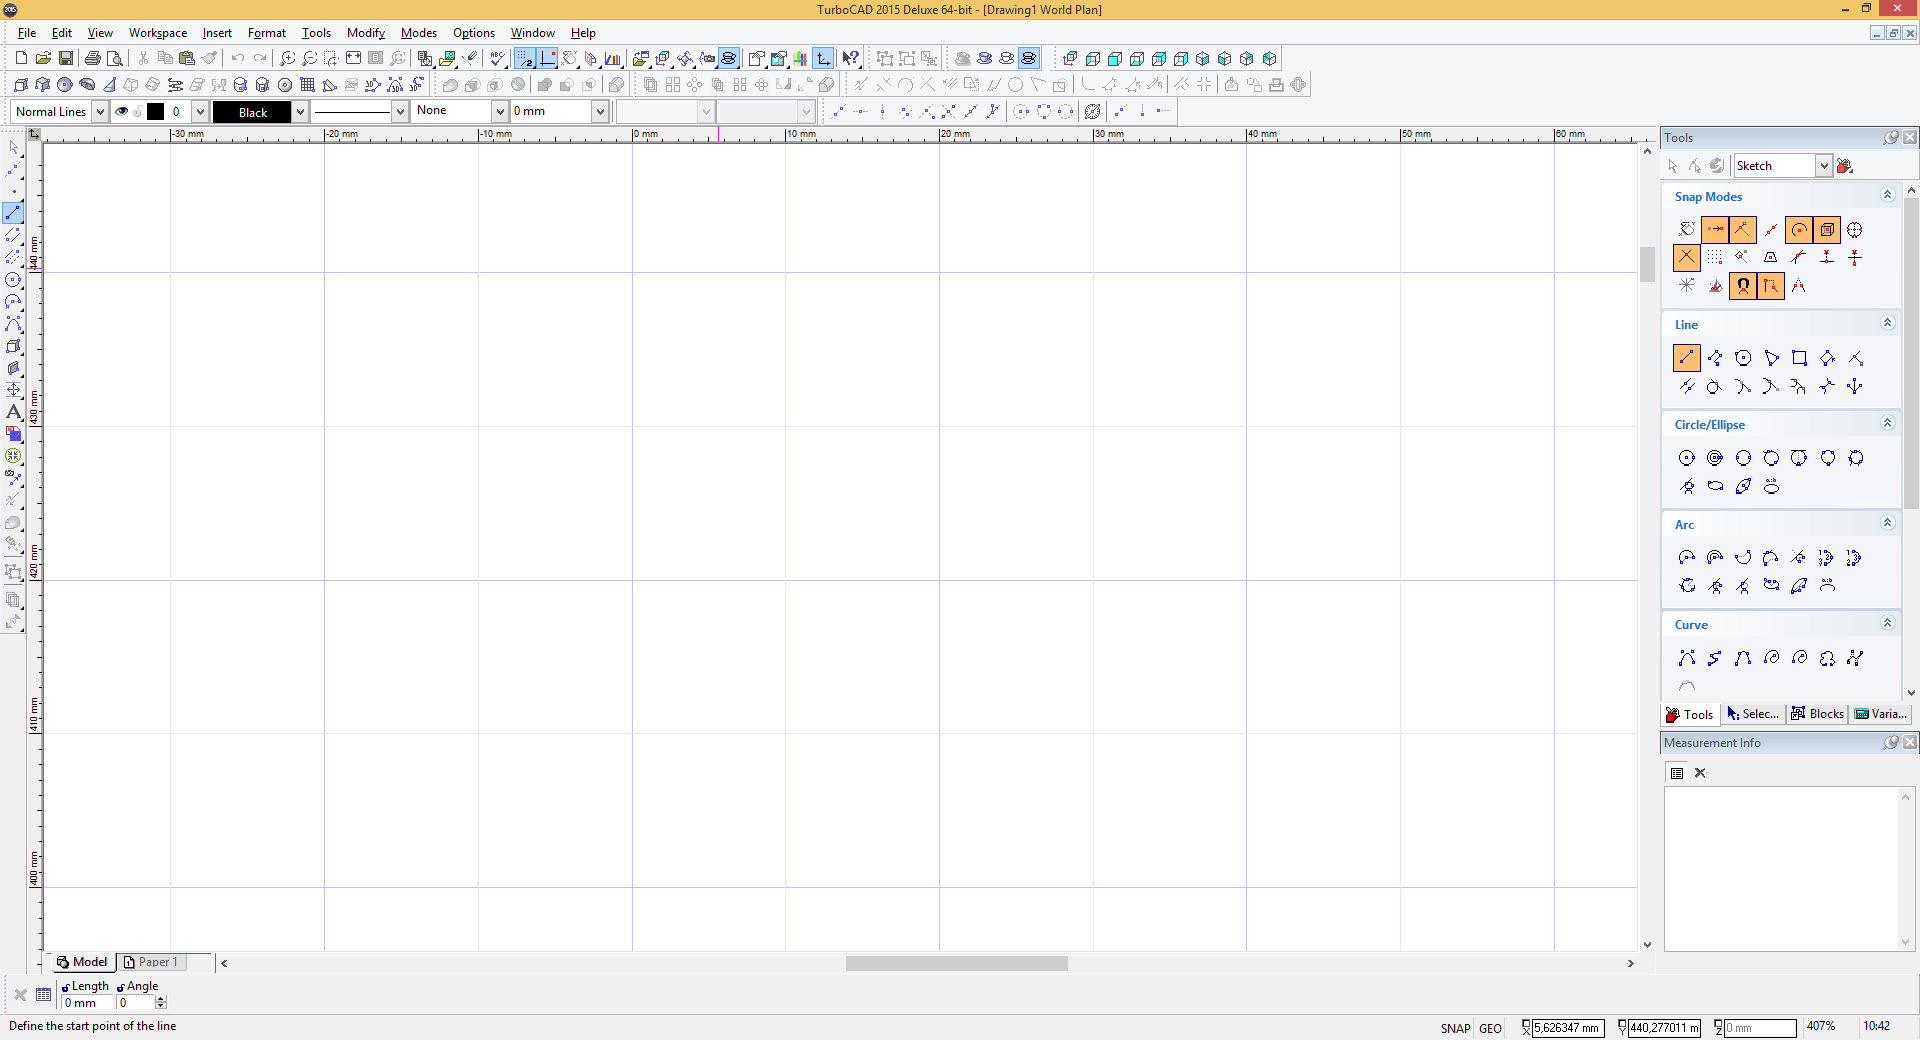Image resolution: width=1920 pixels, height=1040 pixels.
Task: Click the Print icon in main toolbar
Action: point(92,59)
